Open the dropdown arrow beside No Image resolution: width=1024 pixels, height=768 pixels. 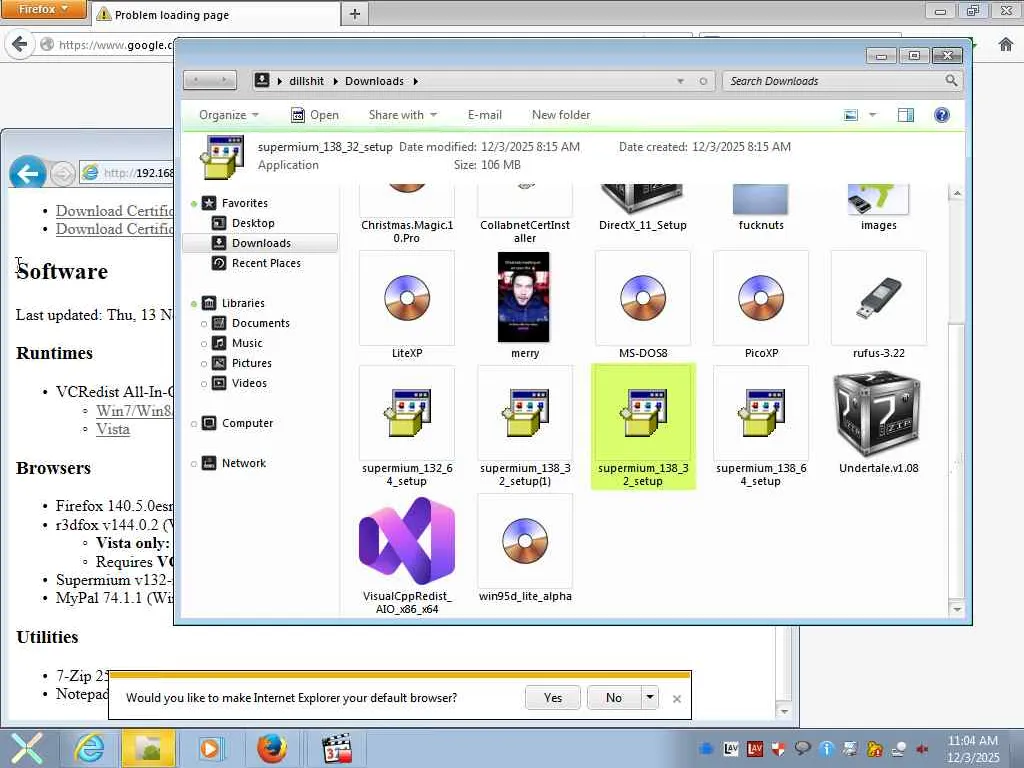pos(650,697)
